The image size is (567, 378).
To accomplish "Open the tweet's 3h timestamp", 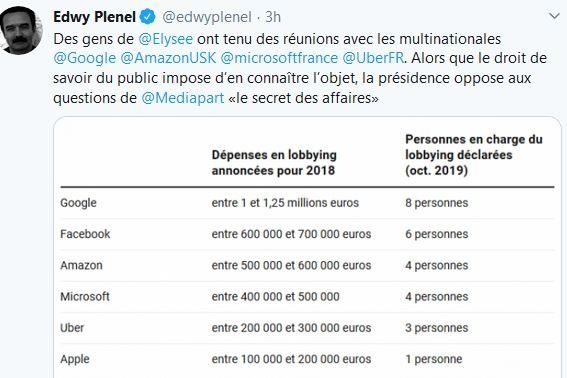I will 273,17.
